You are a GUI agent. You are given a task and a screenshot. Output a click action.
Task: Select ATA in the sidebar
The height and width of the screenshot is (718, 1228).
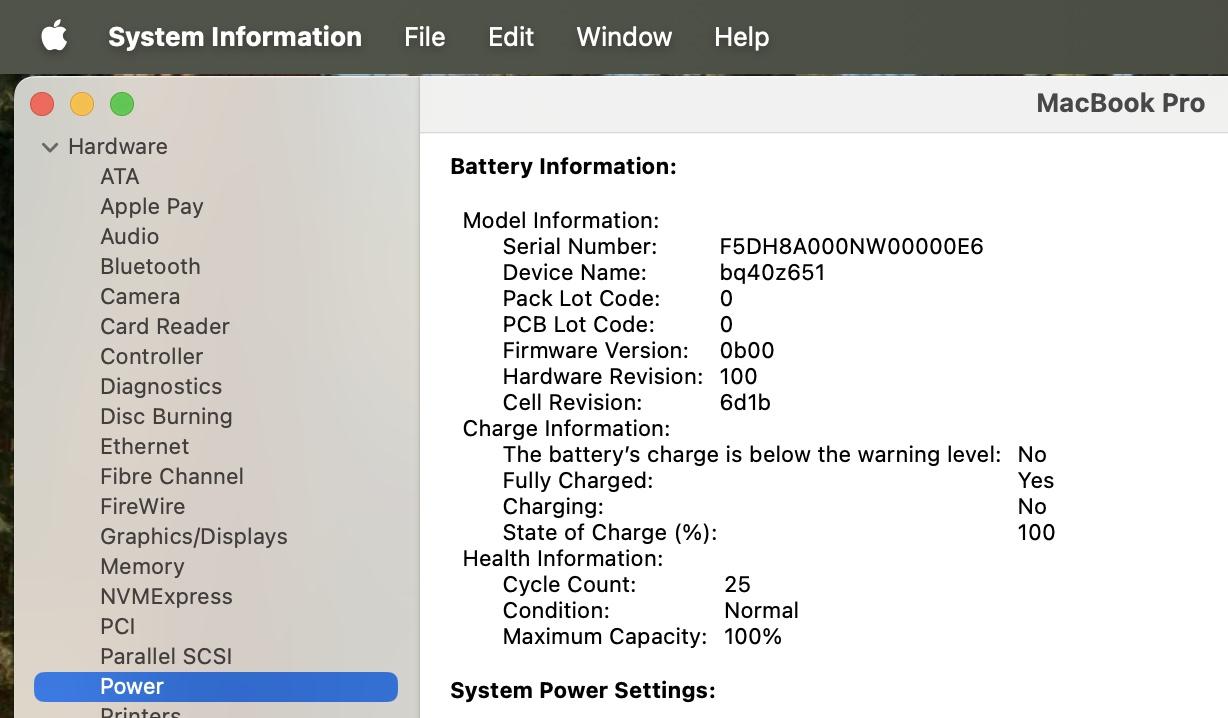tap(120, 176)
